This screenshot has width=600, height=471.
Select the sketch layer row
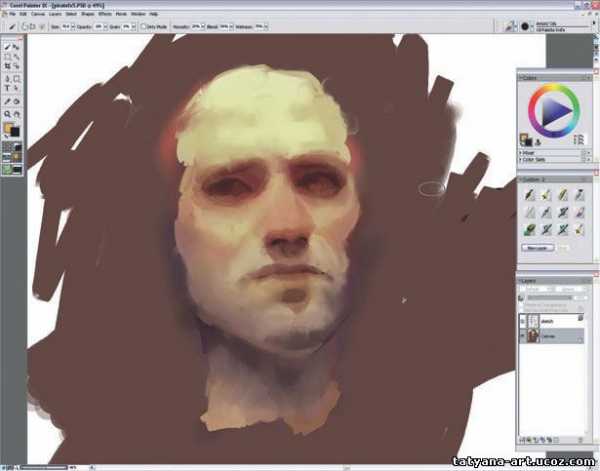[x=551, y=321]
